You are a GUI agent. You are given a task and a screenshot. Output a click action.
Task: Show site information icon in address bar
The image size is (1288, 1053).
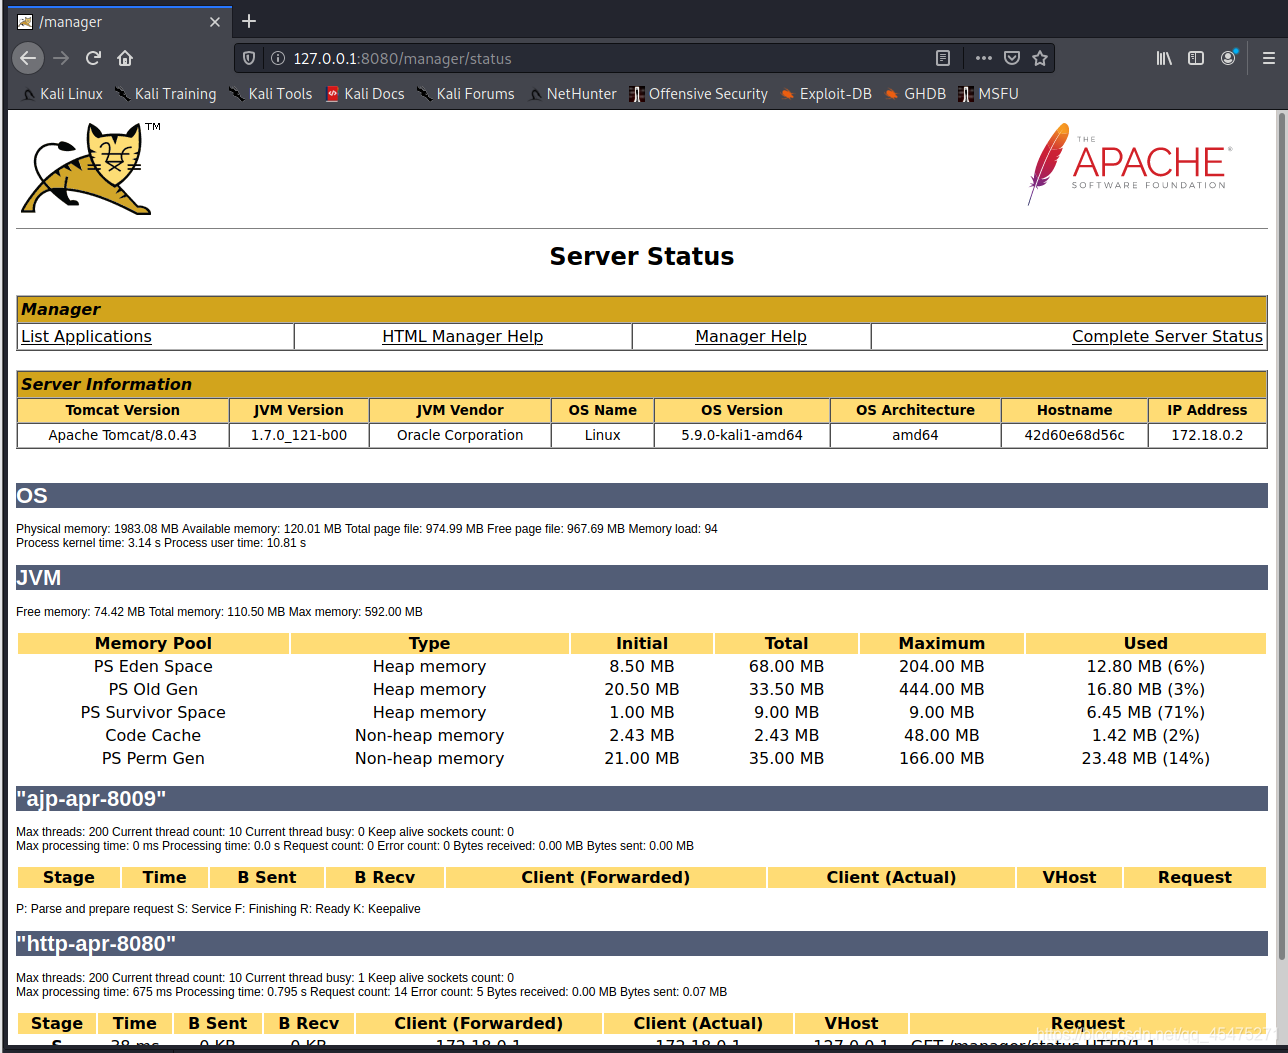coord(278,58)
